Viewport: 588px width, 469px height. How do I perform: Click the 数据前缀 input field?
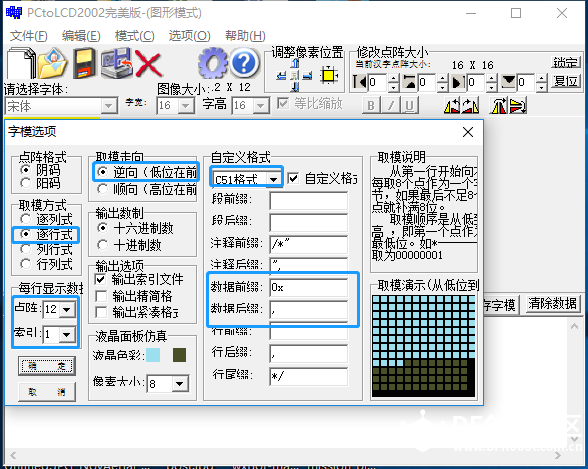pyautogui.click(x=308, y=288)
